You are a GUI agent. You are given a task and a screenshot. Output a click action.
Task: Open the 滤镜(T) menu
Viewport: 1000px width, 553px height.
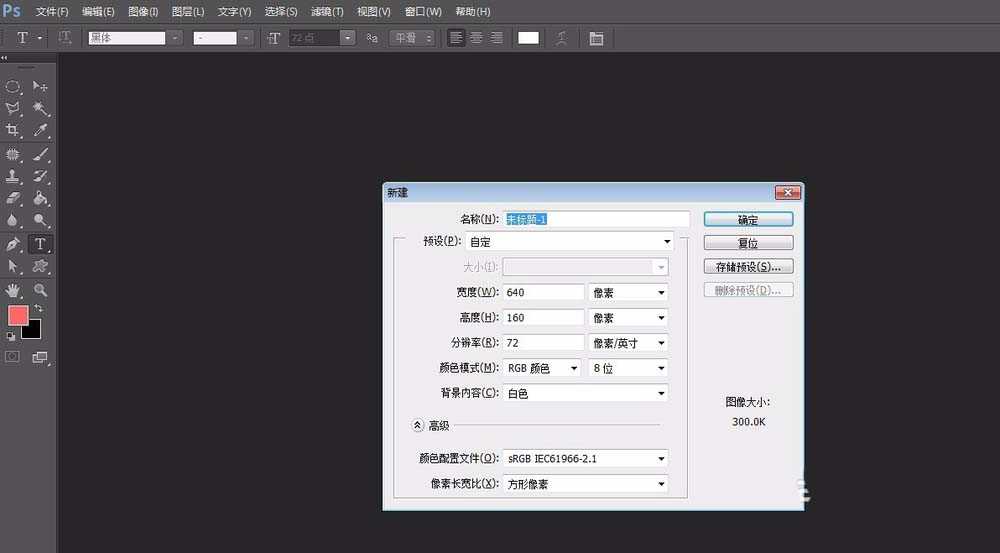click(326, 12)
